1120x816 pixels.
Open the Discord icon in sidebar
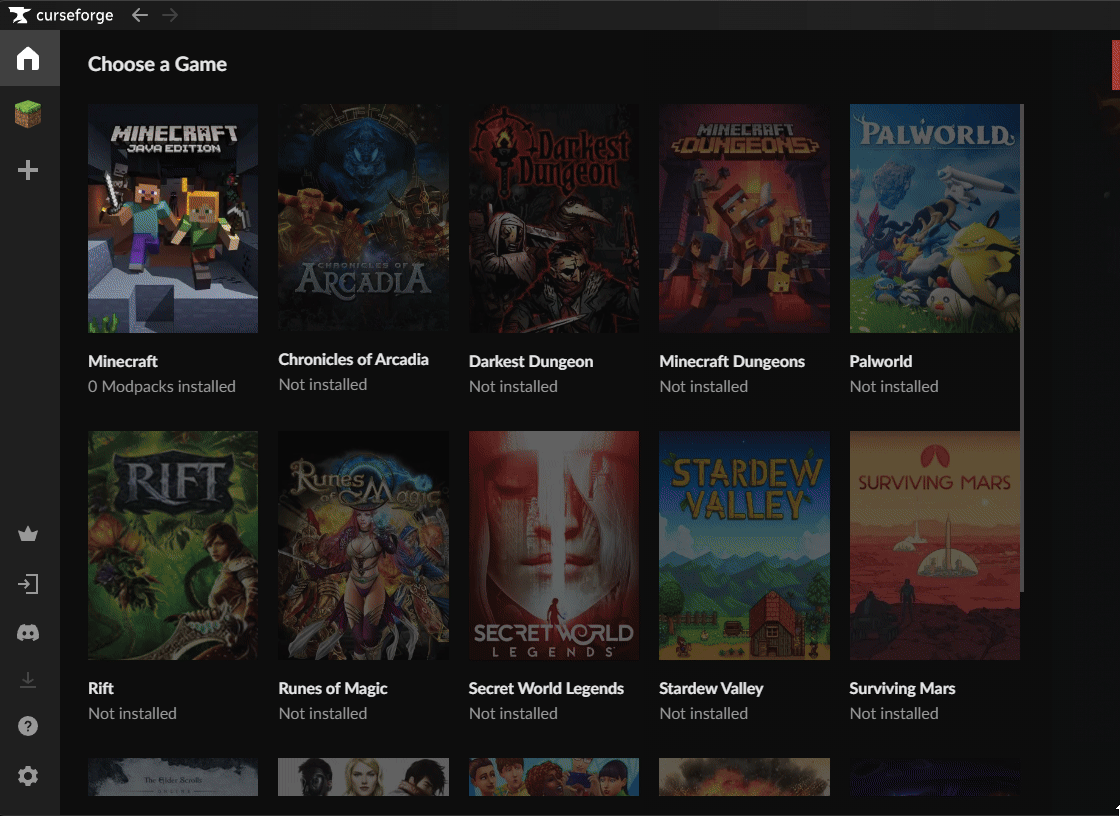(x=28, y=632)
